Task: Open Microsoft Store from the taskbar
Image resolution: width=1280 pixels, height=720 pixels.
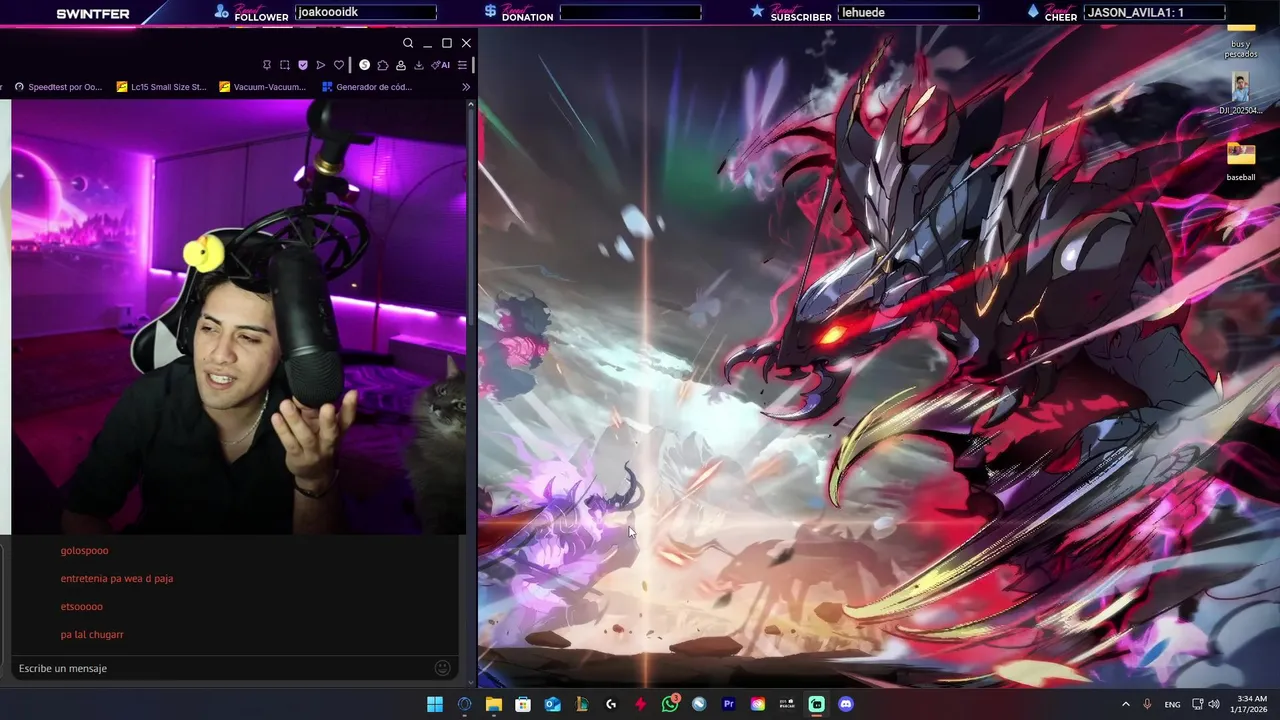Action: [523, 704]
